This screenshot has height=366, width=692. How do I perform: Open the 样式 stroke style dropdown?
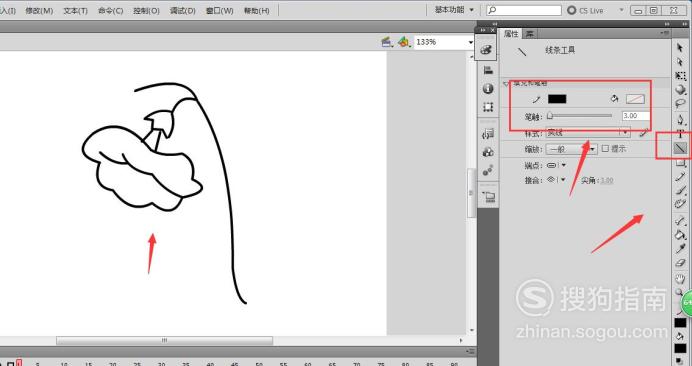588,132
